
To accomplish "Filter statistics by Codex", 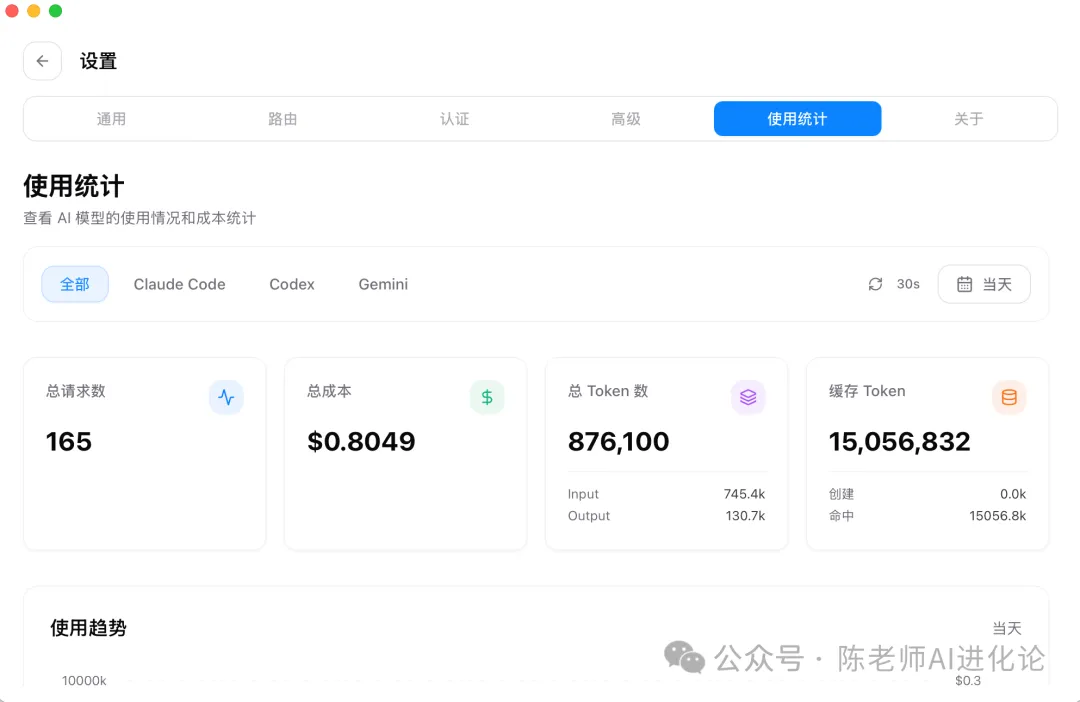I will [x=292, y=284].
